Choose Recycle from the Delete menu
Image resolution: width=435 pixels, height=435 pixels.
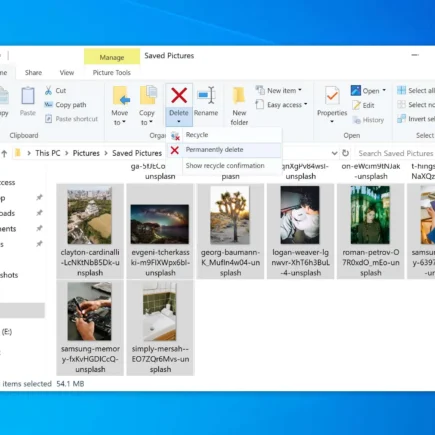coord(224,135)
